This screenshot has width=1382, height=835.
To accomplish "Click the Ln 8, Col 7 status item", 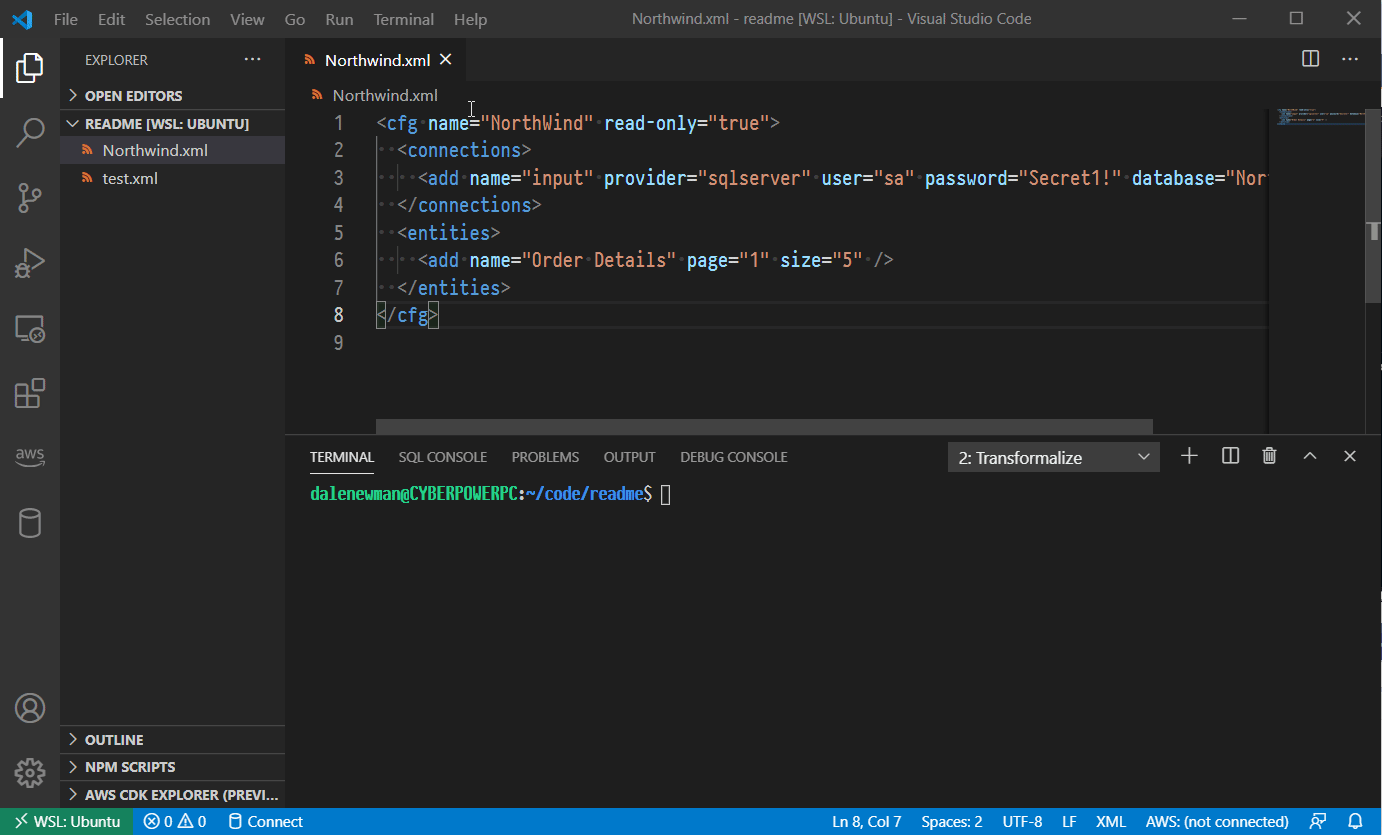I will [x=866, y=822].
